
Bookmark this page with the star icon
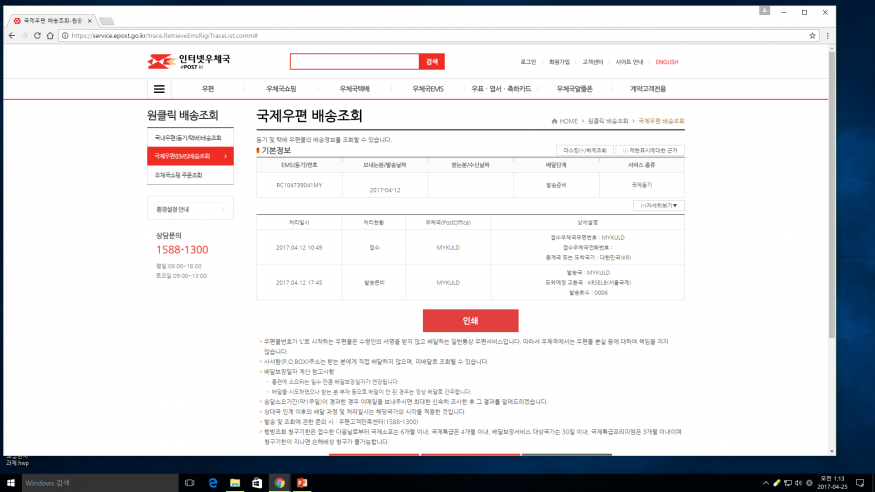[812, 35]
